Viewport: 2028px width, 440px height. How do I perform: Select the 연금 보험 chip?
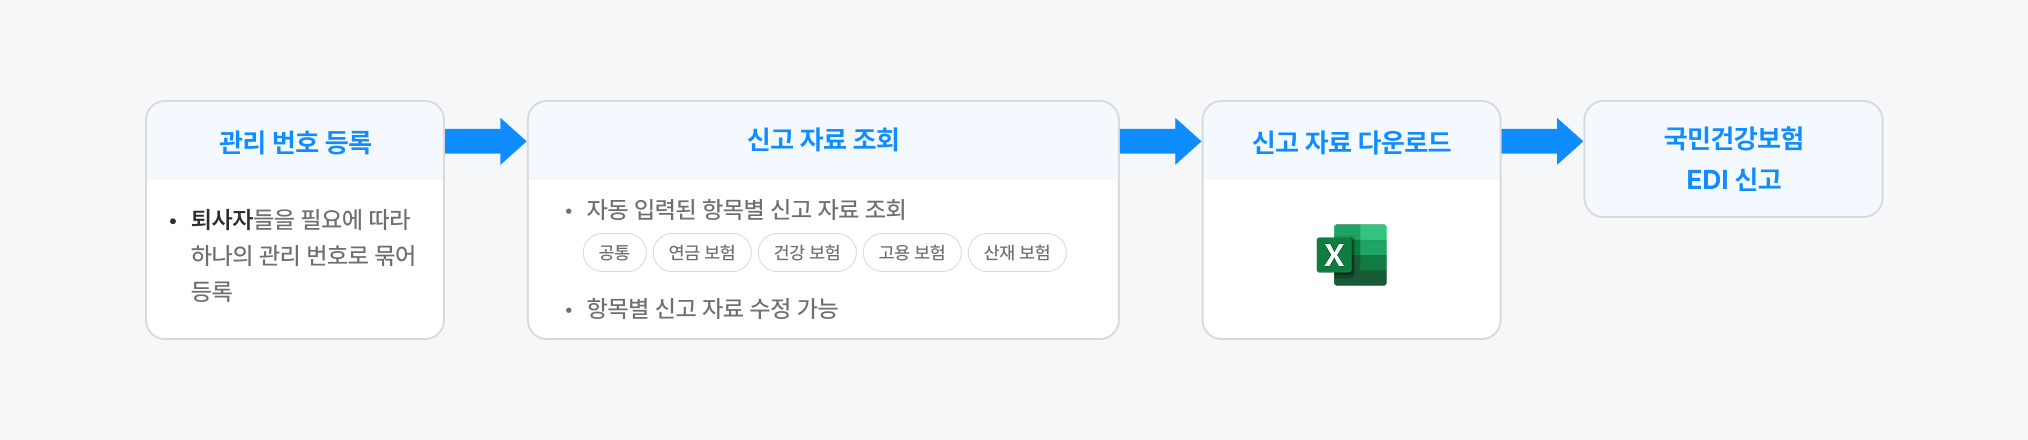point(702,253)
